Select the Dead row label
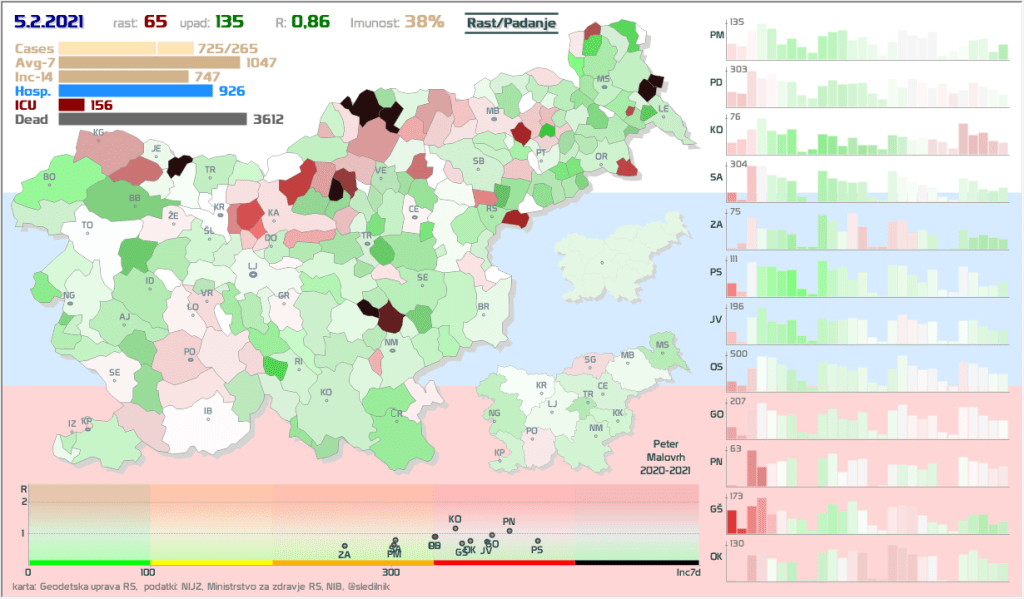This screenshot has height=599, width=1024. coord(32,119)
